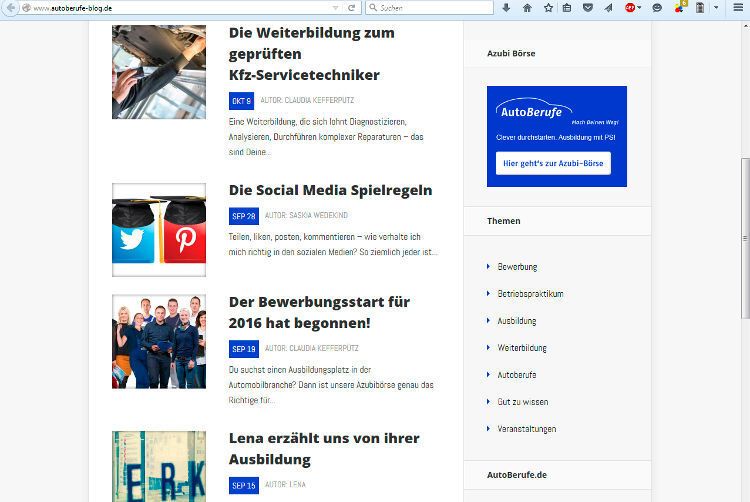Show the bookmarks list icon
The height and width of the screenshot is (502, 750).
click(567, 8)
